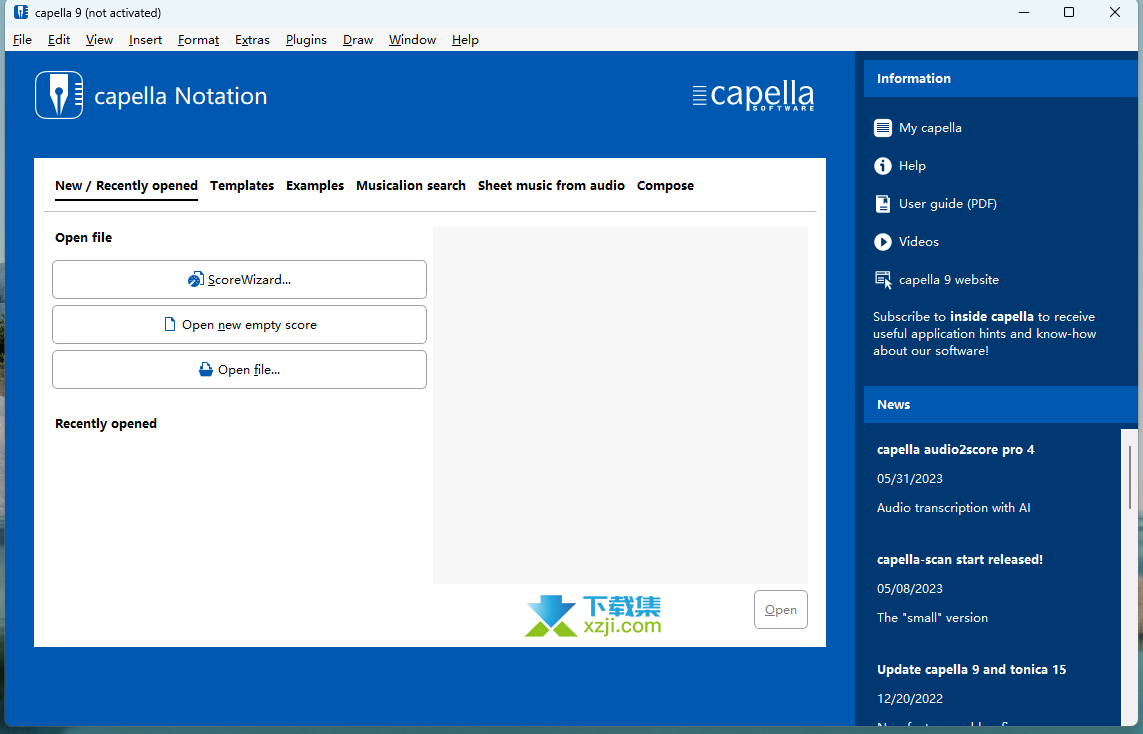Minimize the capella 9 window
This screenshot has height=734, width=1143.
(x=1024, y=12)
